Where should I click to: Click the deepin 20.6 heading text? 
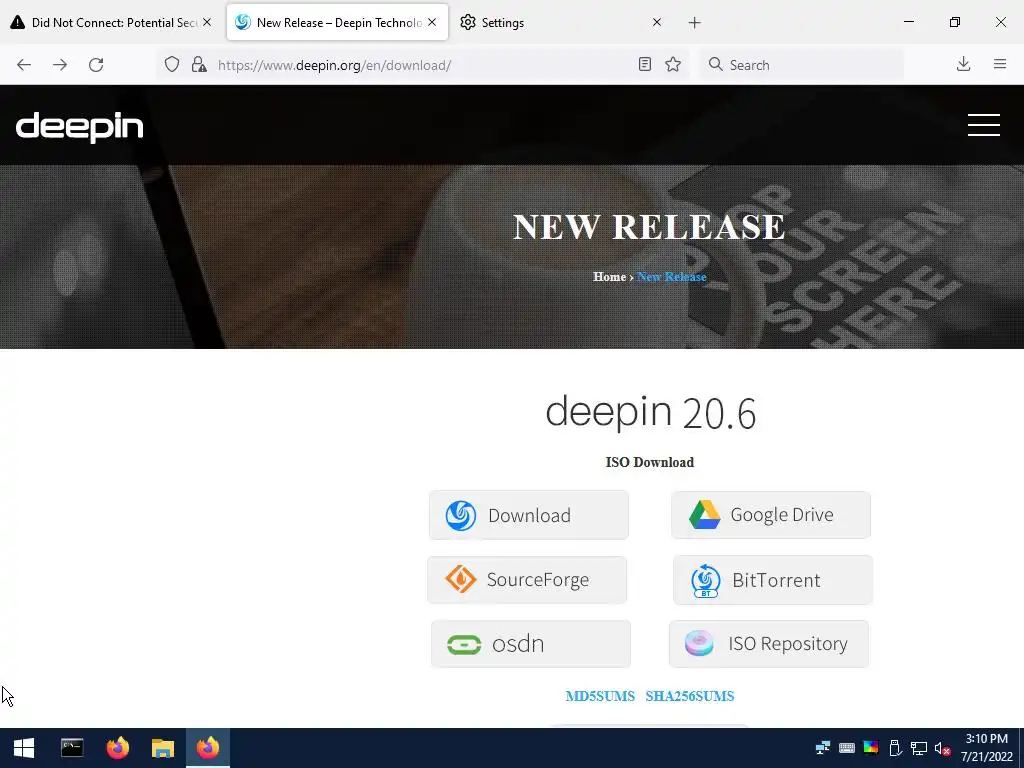point(650,412)
